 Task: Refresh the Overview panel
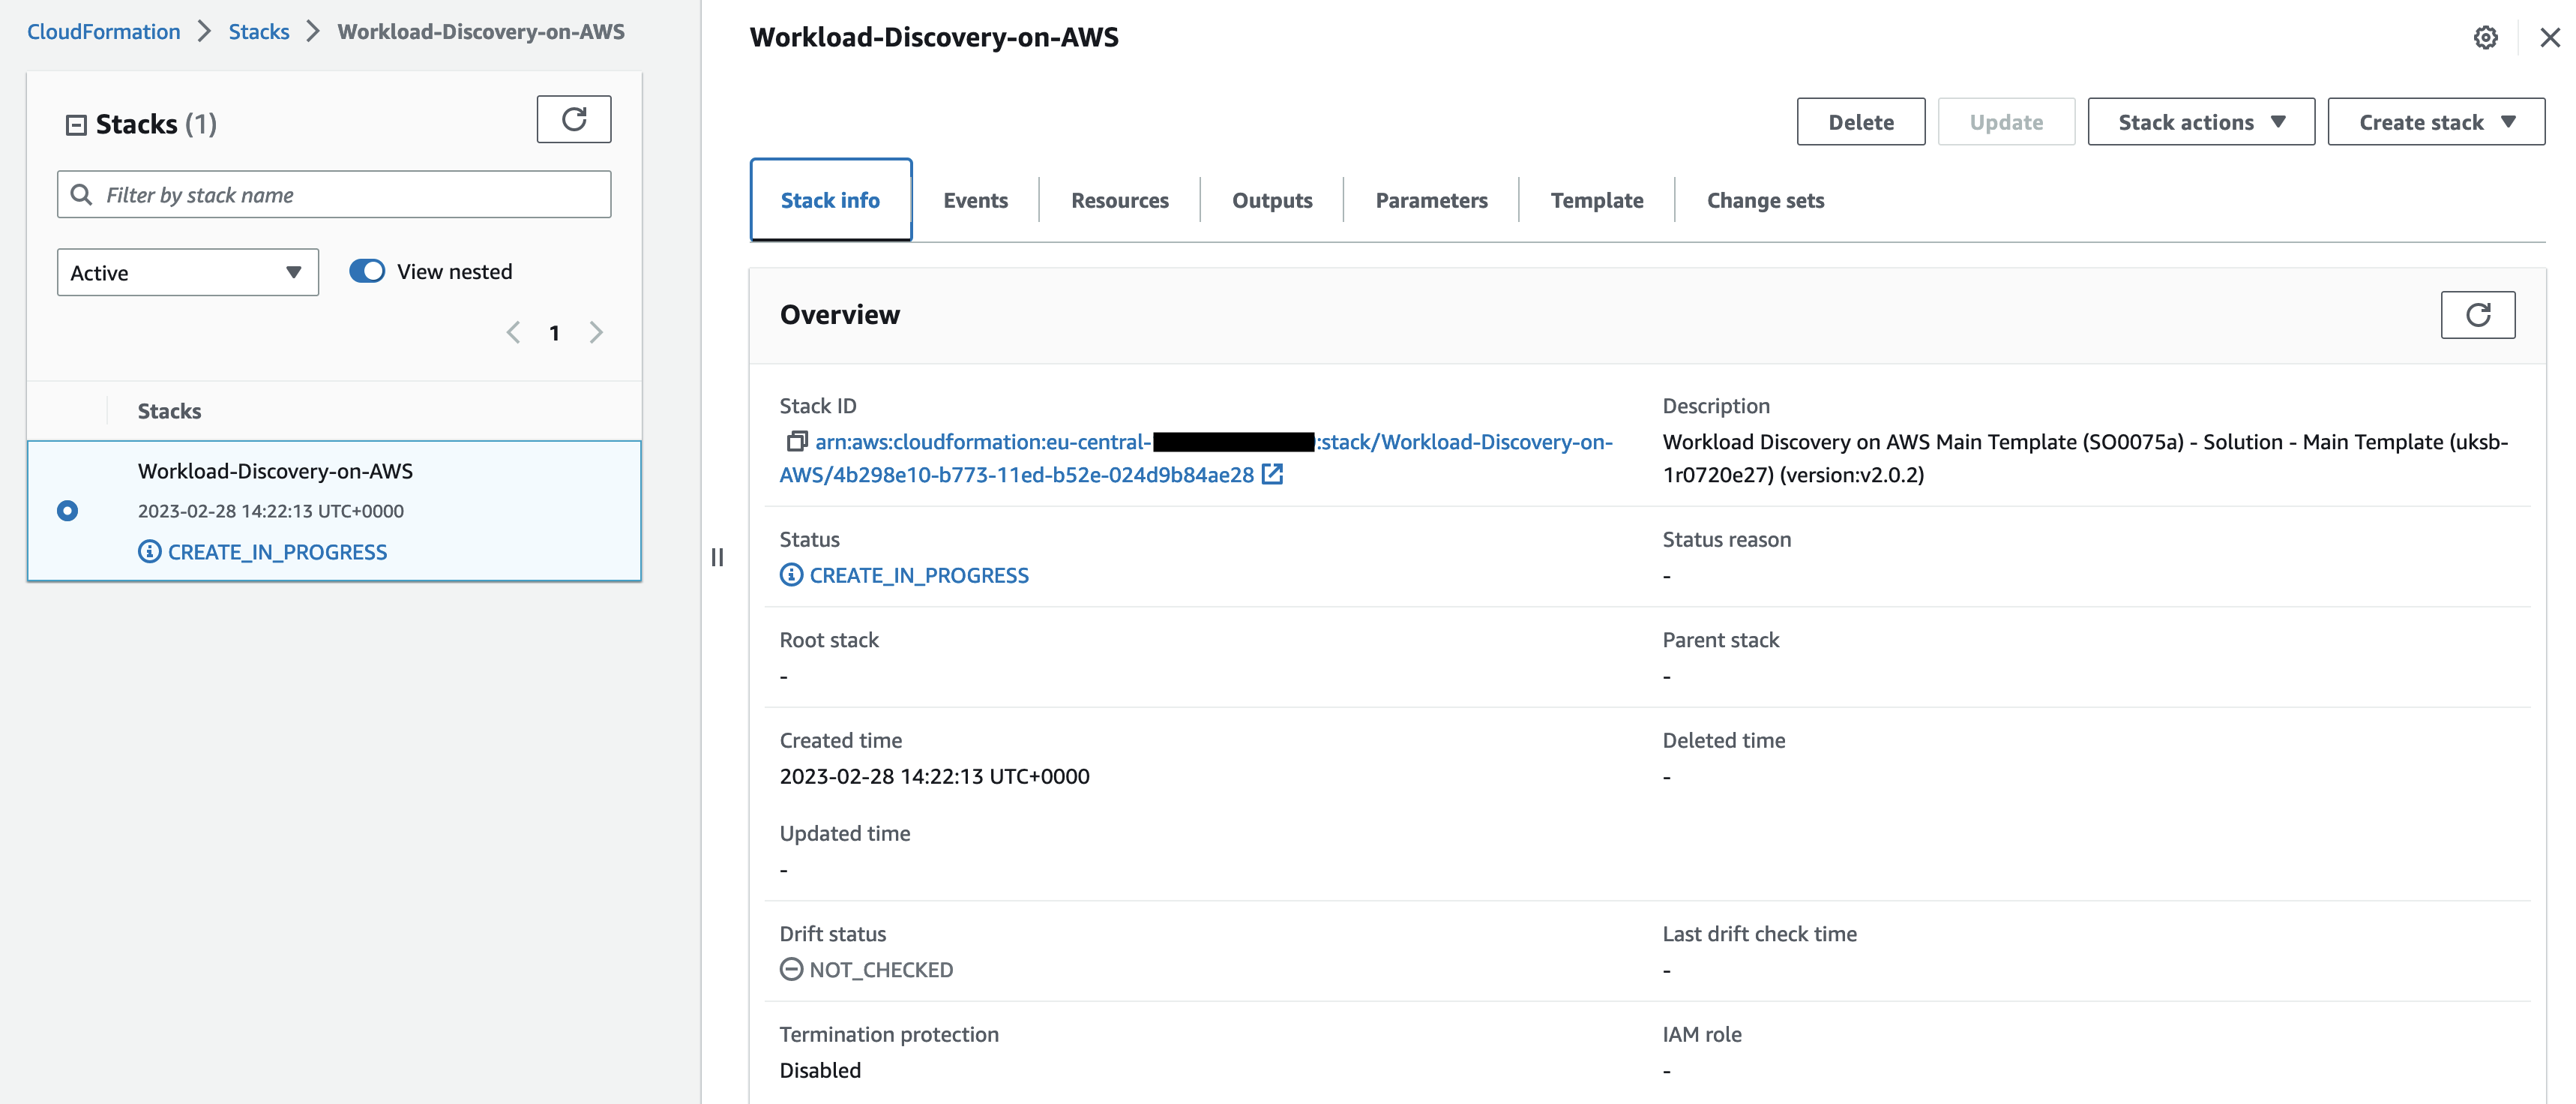click(2478, 314)
